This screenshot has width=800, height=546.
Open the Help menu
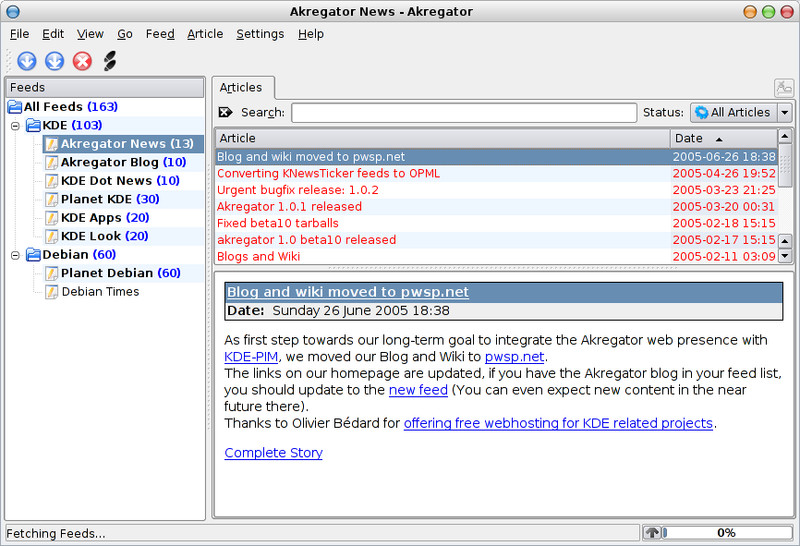pyautogui.click(x=311, y=34)
